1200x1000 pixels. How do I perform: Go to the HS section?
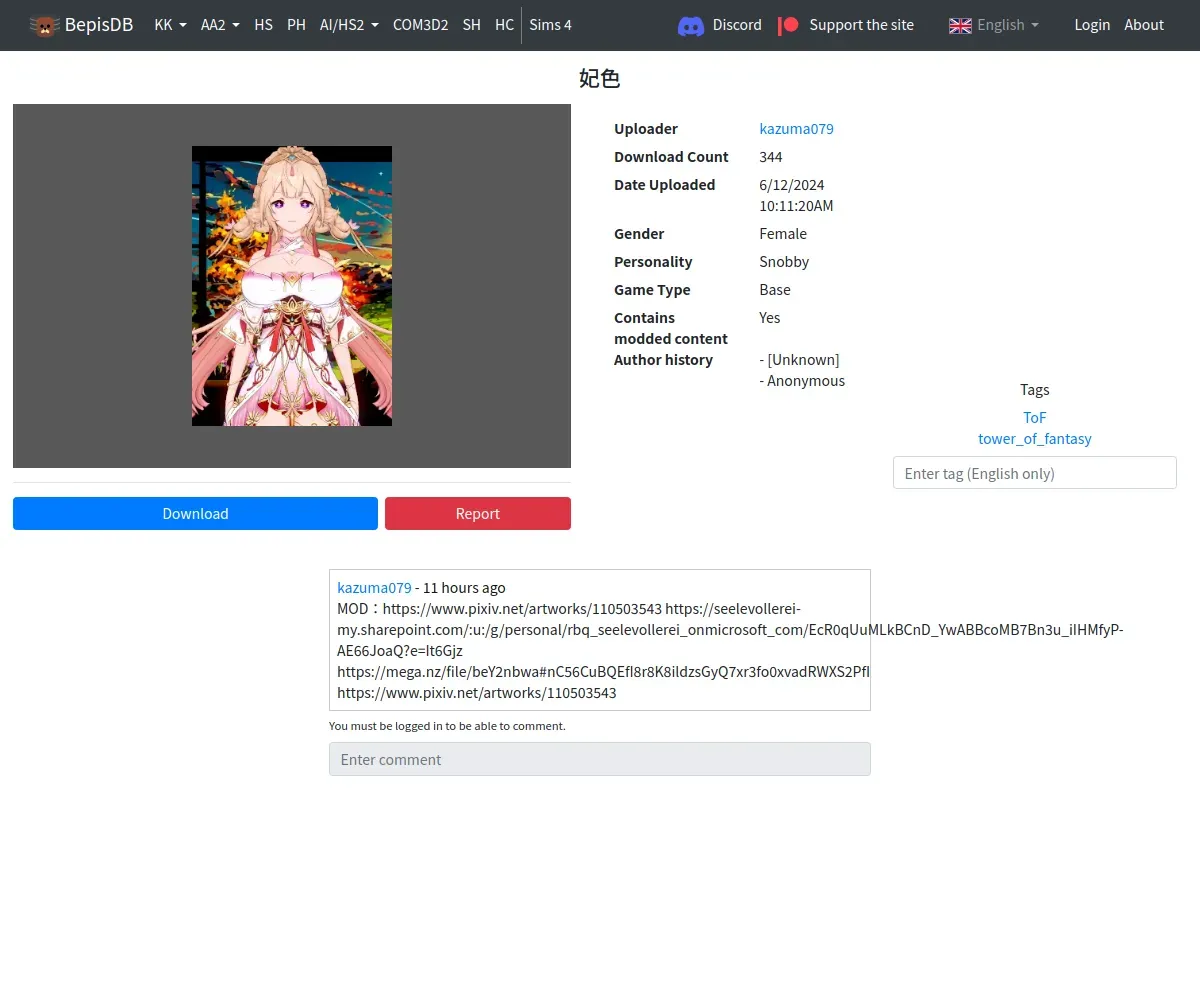pos(263,25)
